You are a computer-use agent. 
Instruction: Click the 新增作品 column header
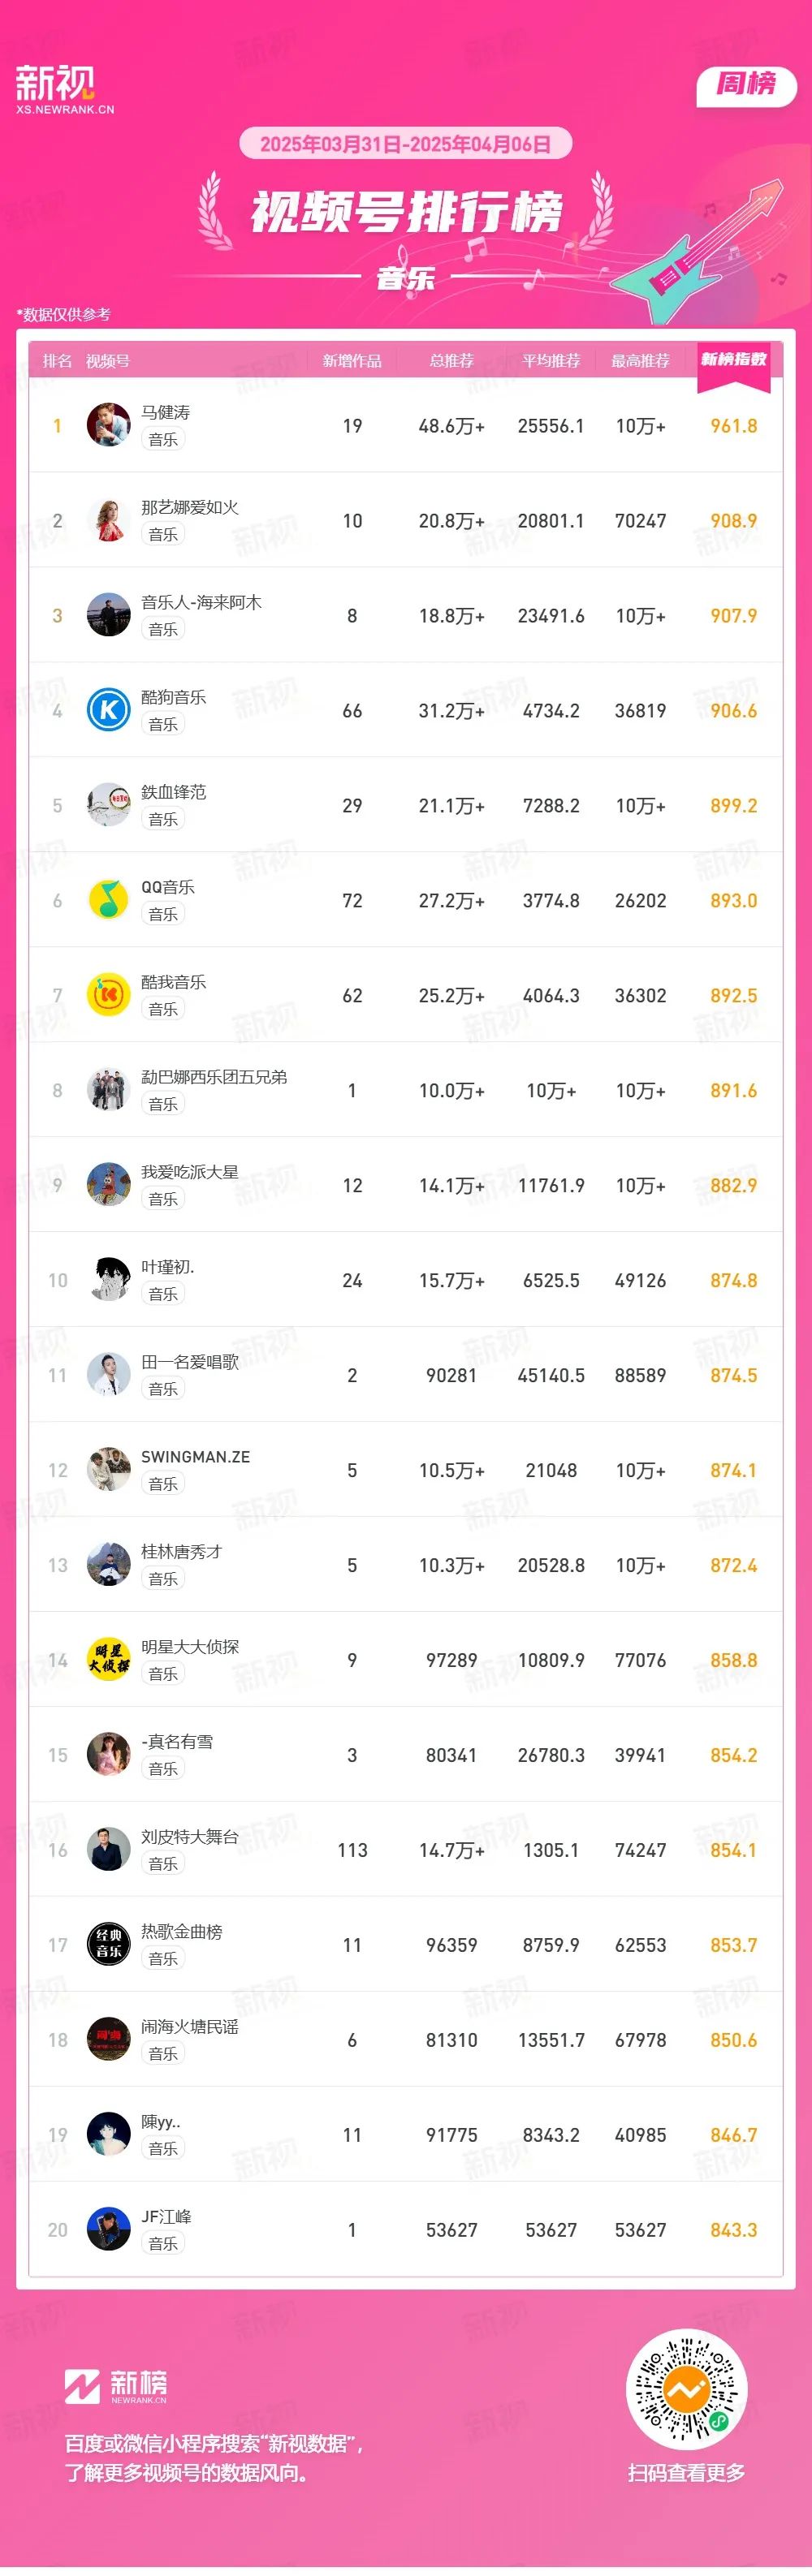[x=352, y=360]
